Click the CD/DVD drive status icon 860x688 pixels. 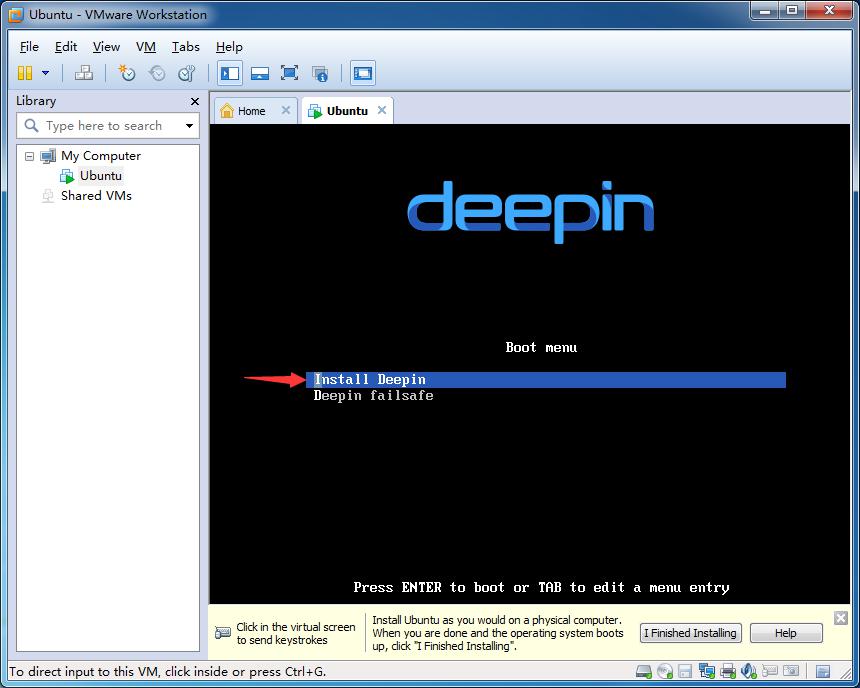point(665,671)
